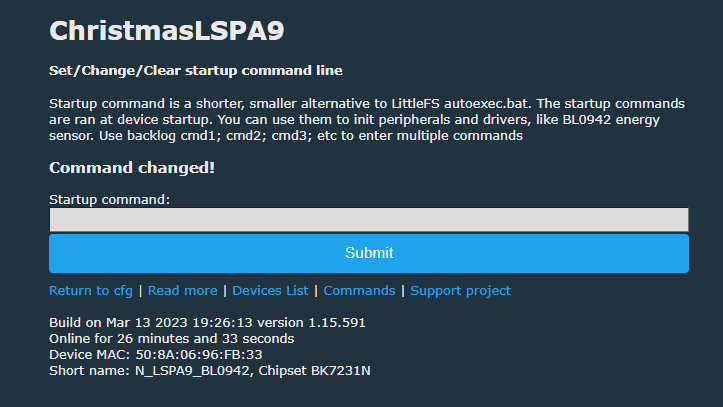723x407 pixels.
Task: Click the BL0942 energy mention in the description
Action: [611, 119]
